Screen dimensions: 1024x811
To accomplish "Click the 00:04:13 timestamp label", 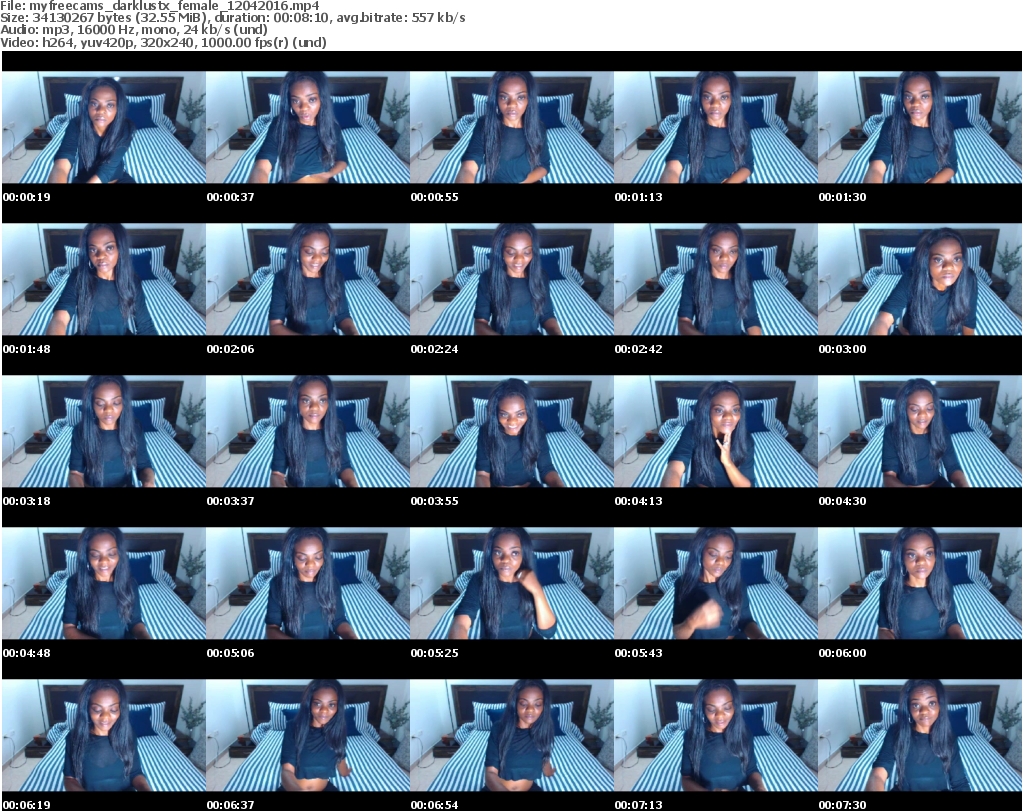I will click(639, 501).
